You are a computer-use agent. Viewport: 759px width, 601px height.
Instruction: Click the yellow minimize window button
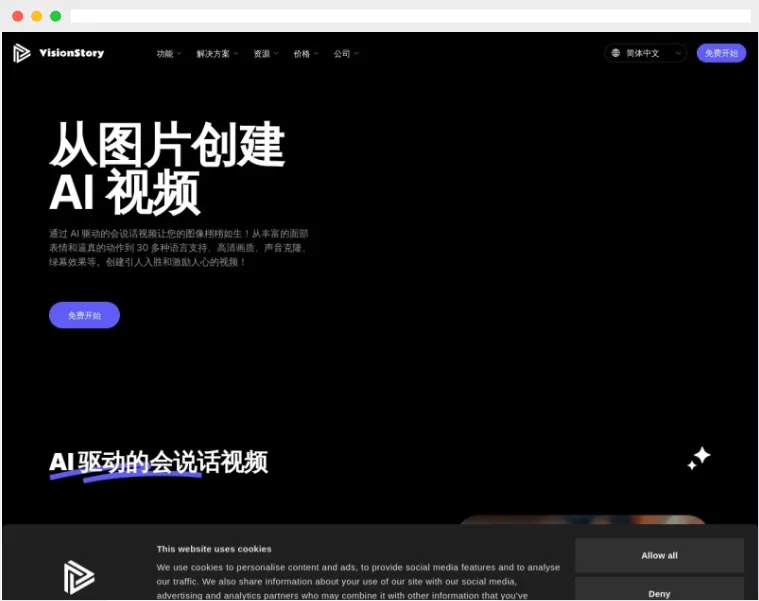point(36,16)
